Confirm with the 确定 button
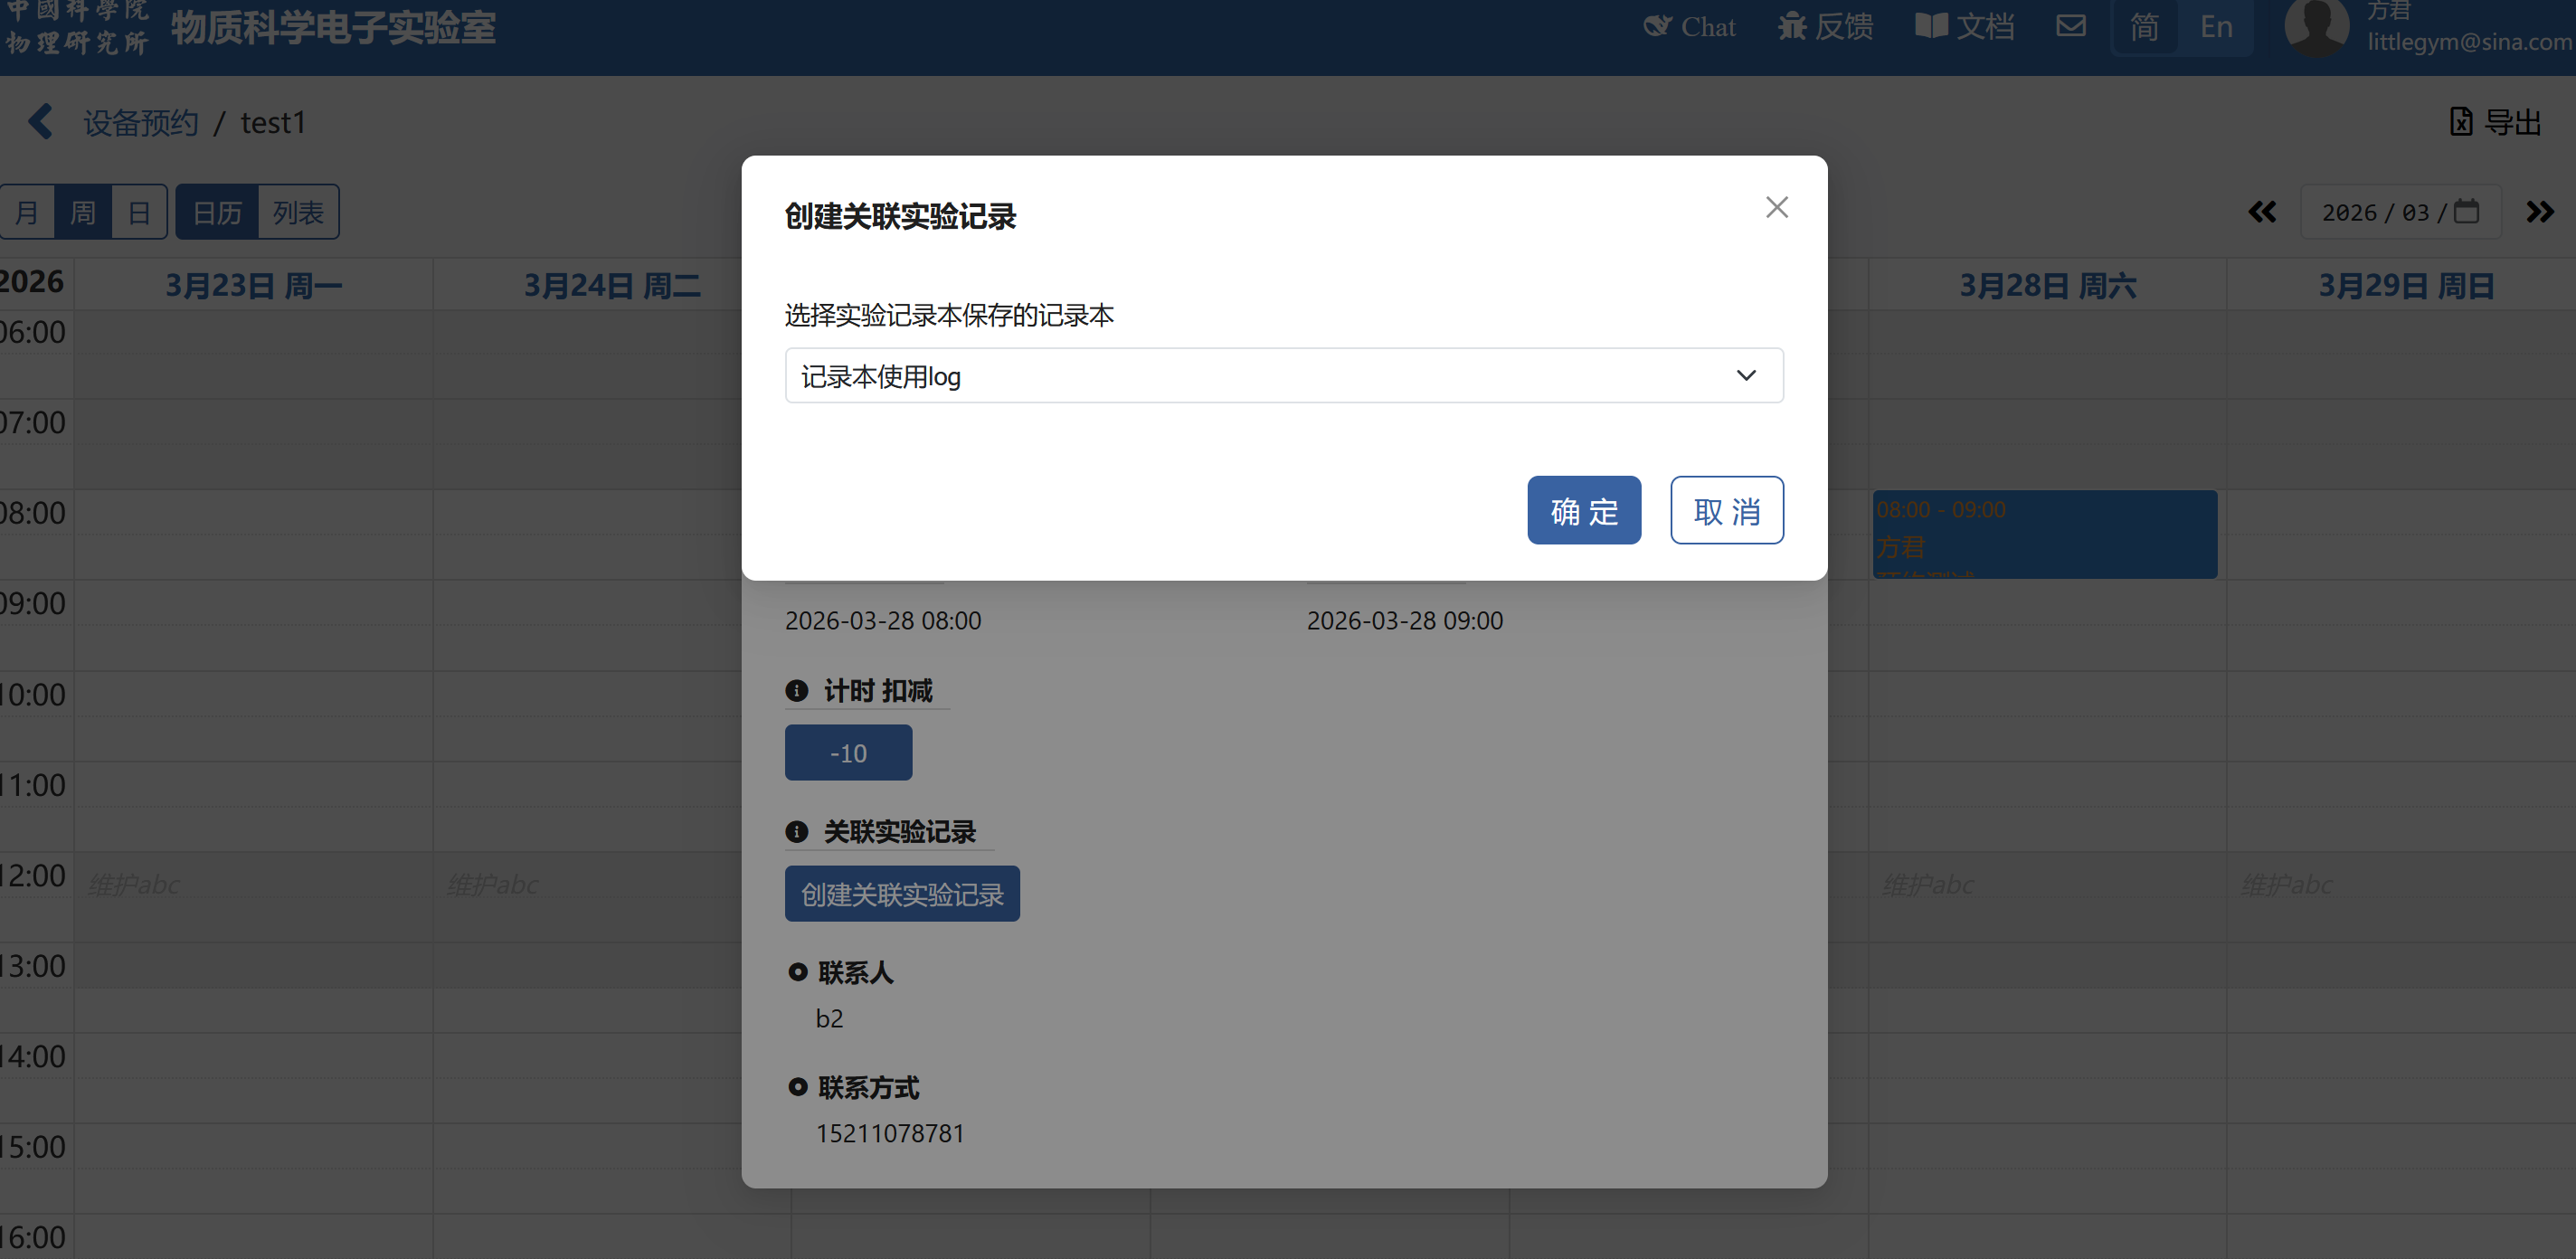The height and width of the screenshot is (1259, 2576). point(1584,511)
